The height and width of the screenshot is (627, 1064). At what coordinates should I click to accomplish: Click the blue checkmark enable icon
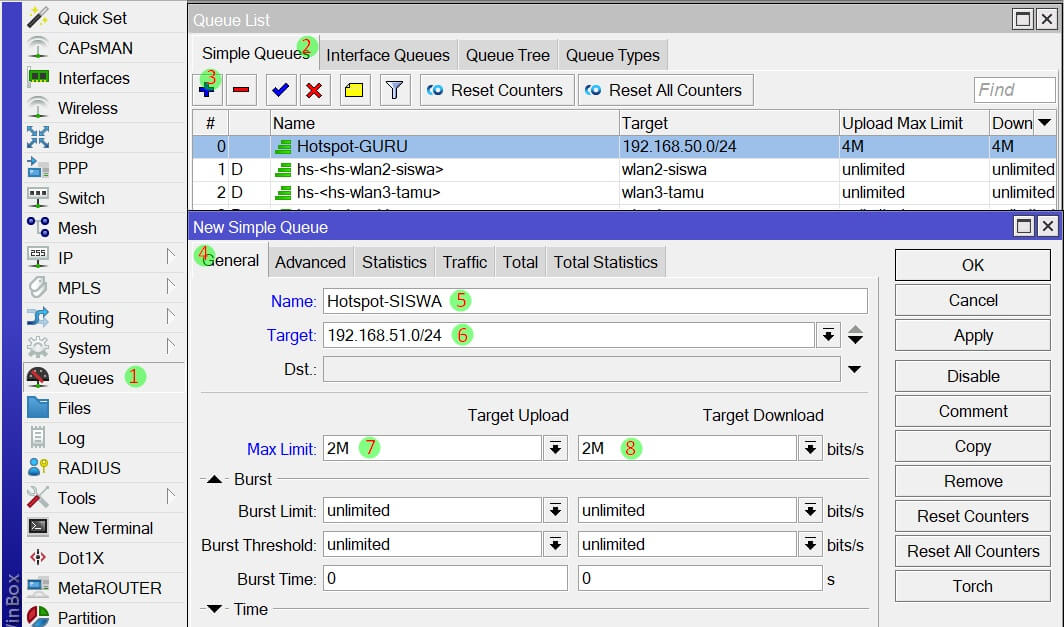click(x=280, y=90)
